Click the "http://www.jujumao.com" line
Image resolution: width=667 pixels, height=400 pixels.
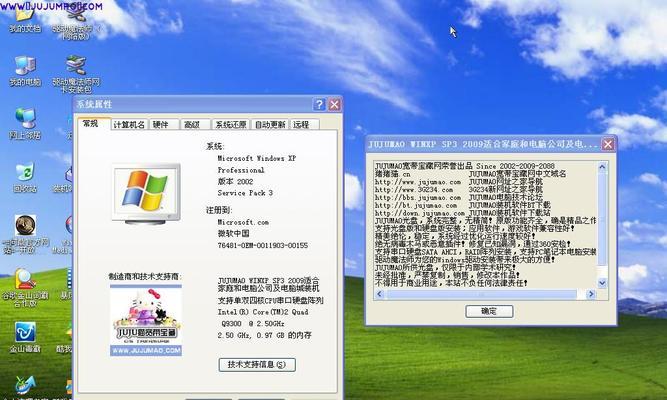click(418, 182)
